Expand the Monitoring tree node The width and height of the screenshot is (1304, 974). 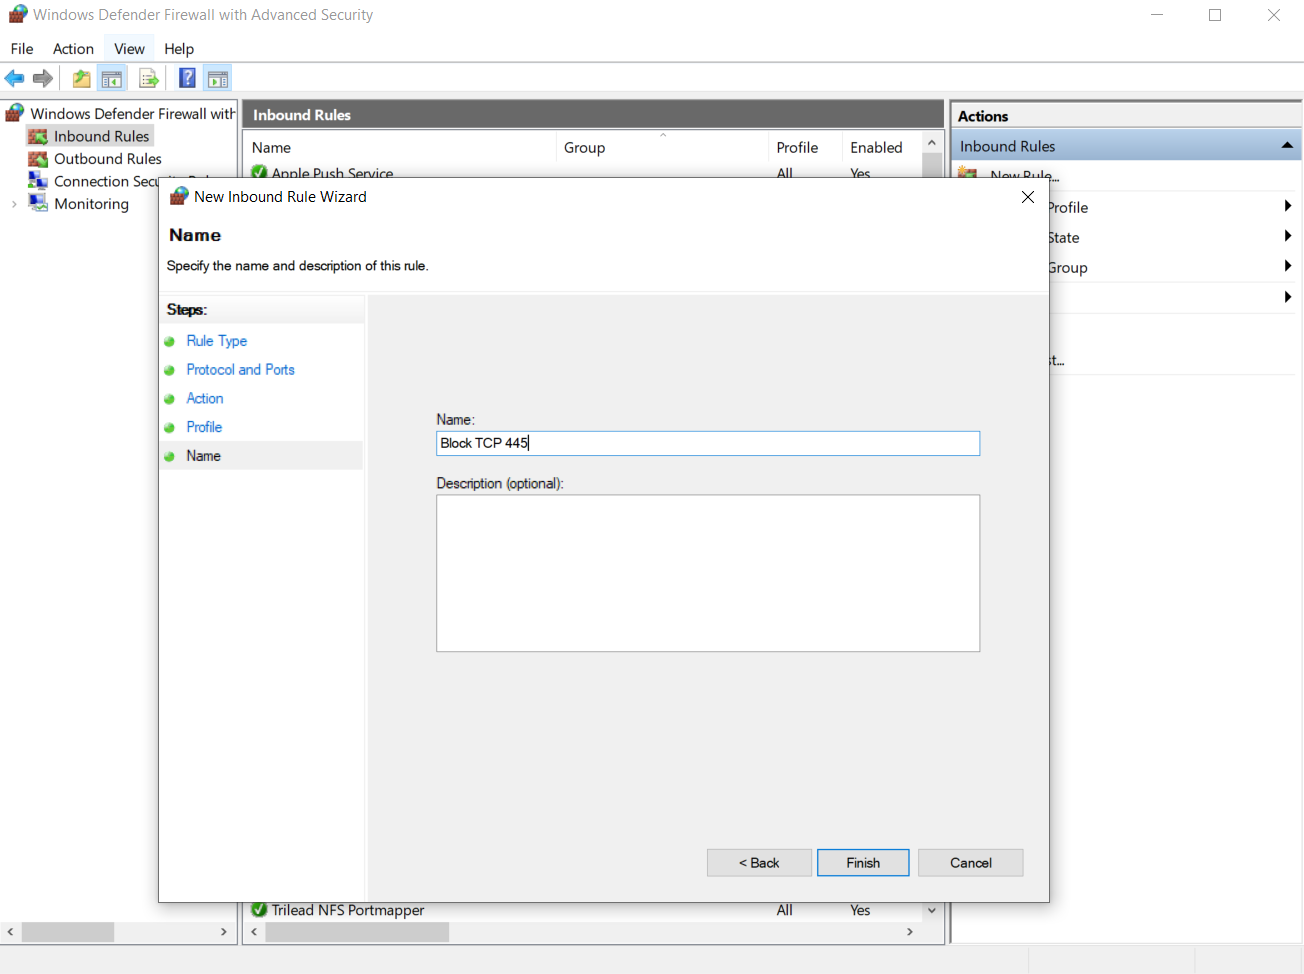point(14,204)
